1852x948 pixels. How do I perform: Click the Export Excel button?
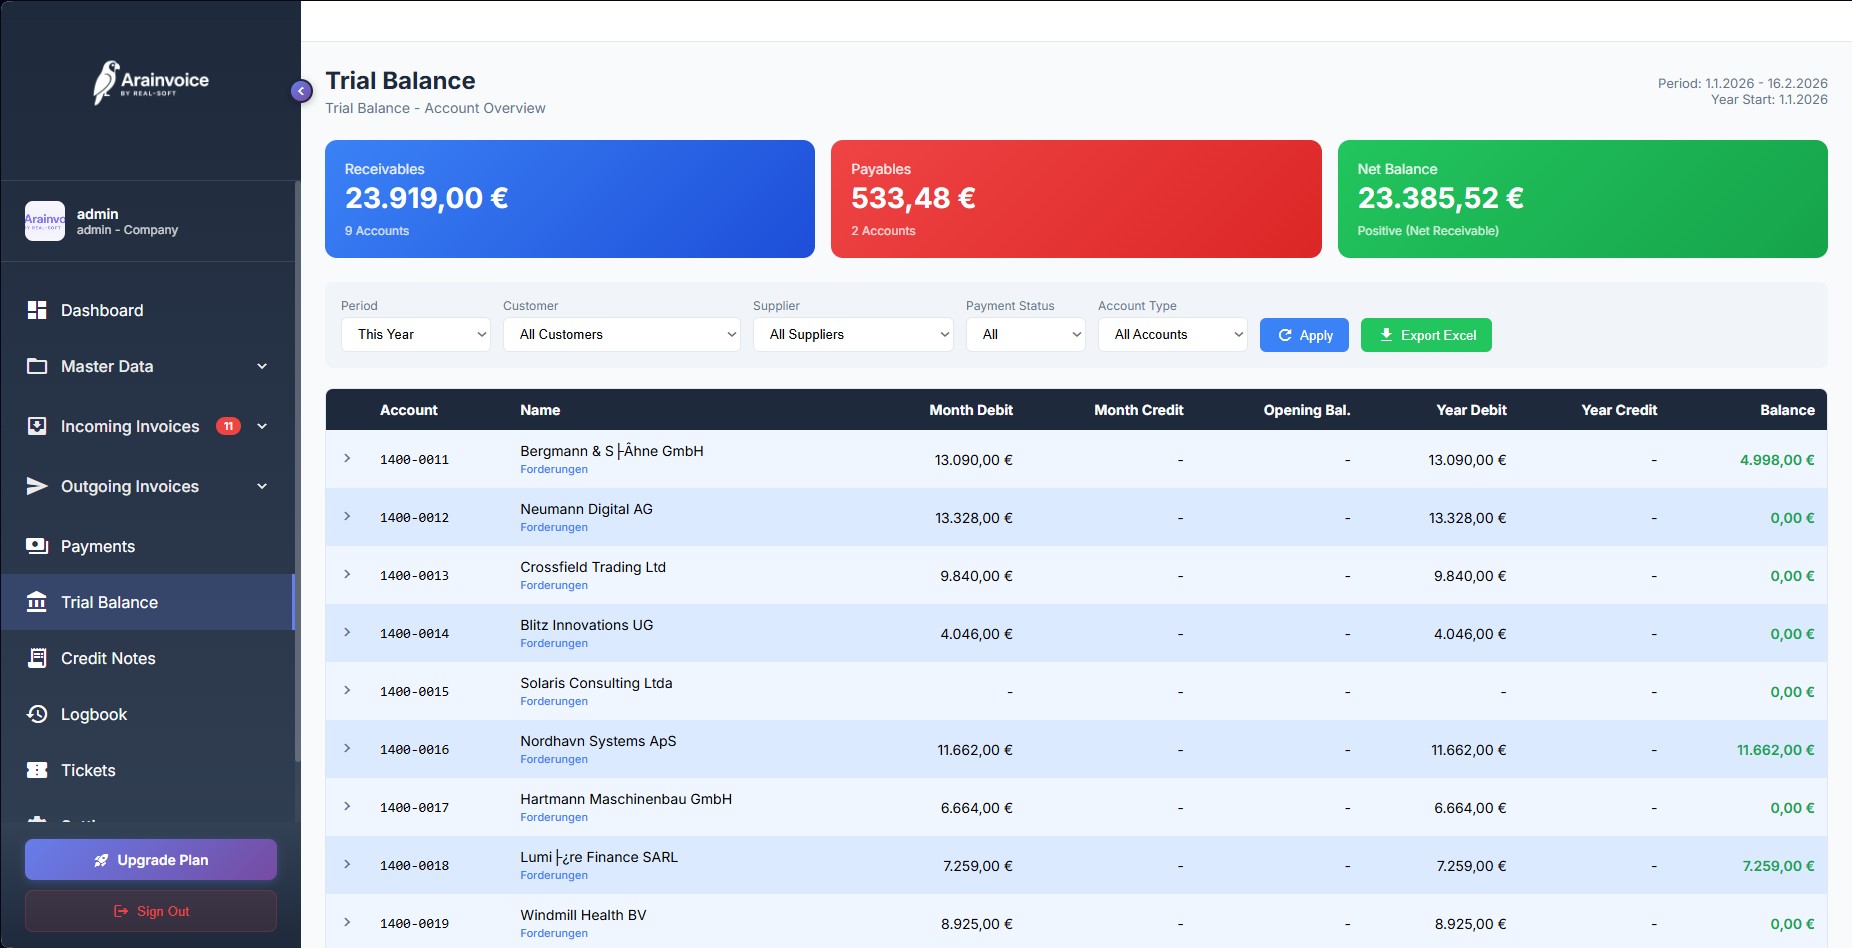click(1426, 334)
